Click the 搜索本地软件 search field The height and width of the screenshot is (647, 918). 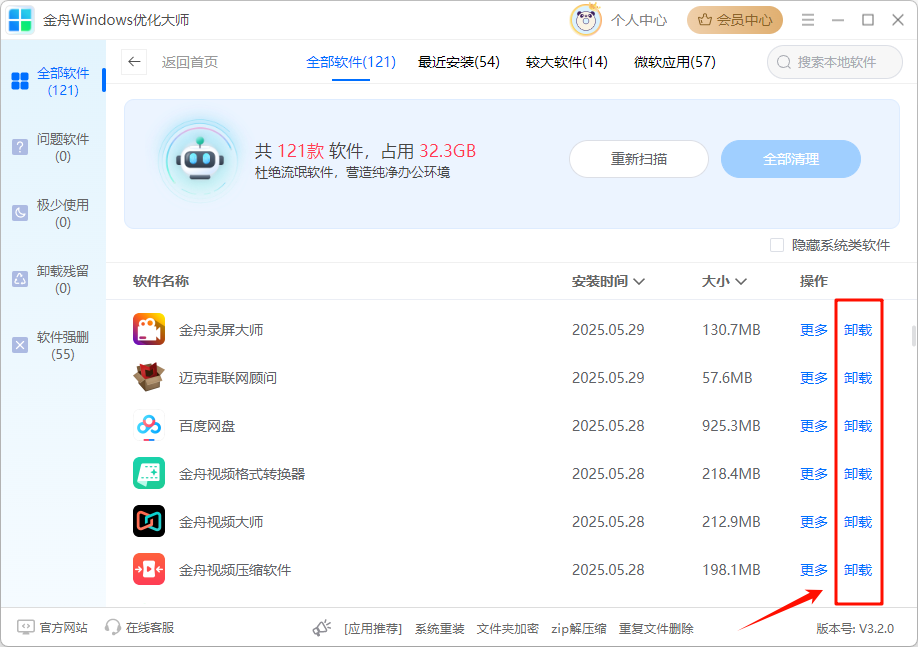coord(835,62)
